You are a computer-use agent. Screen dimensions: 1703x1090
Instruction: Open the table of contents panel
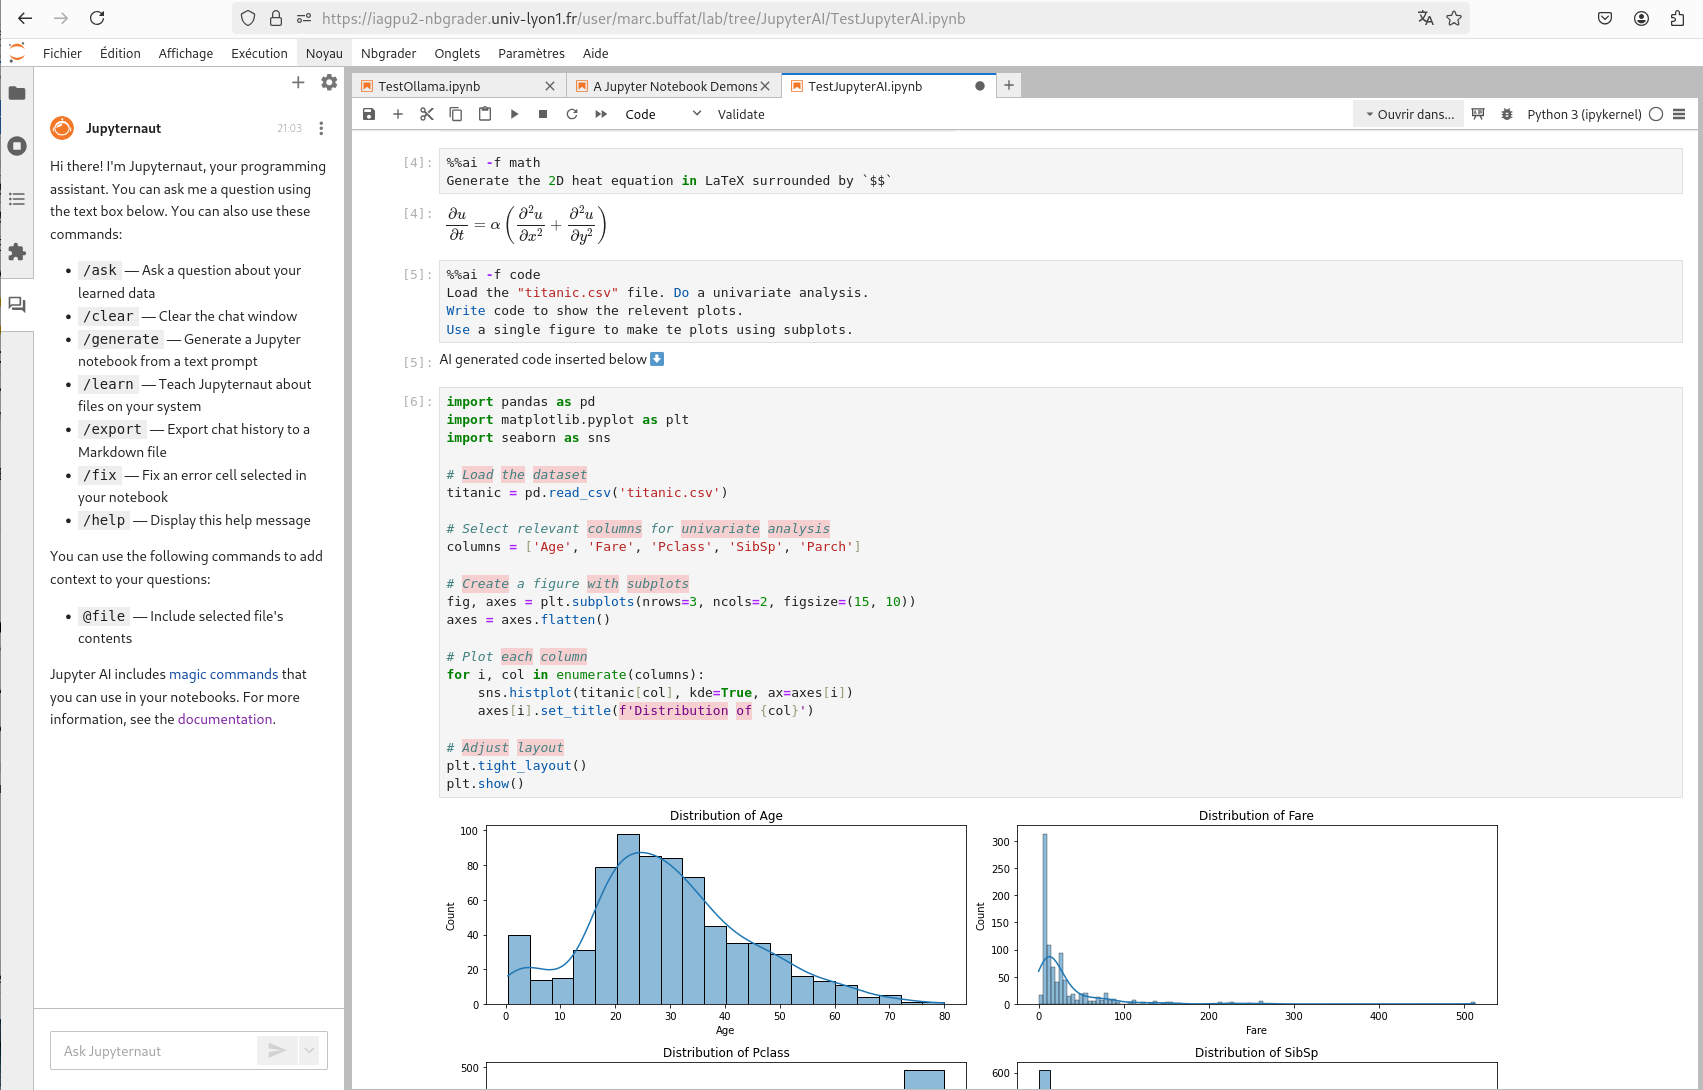[17, 199]
